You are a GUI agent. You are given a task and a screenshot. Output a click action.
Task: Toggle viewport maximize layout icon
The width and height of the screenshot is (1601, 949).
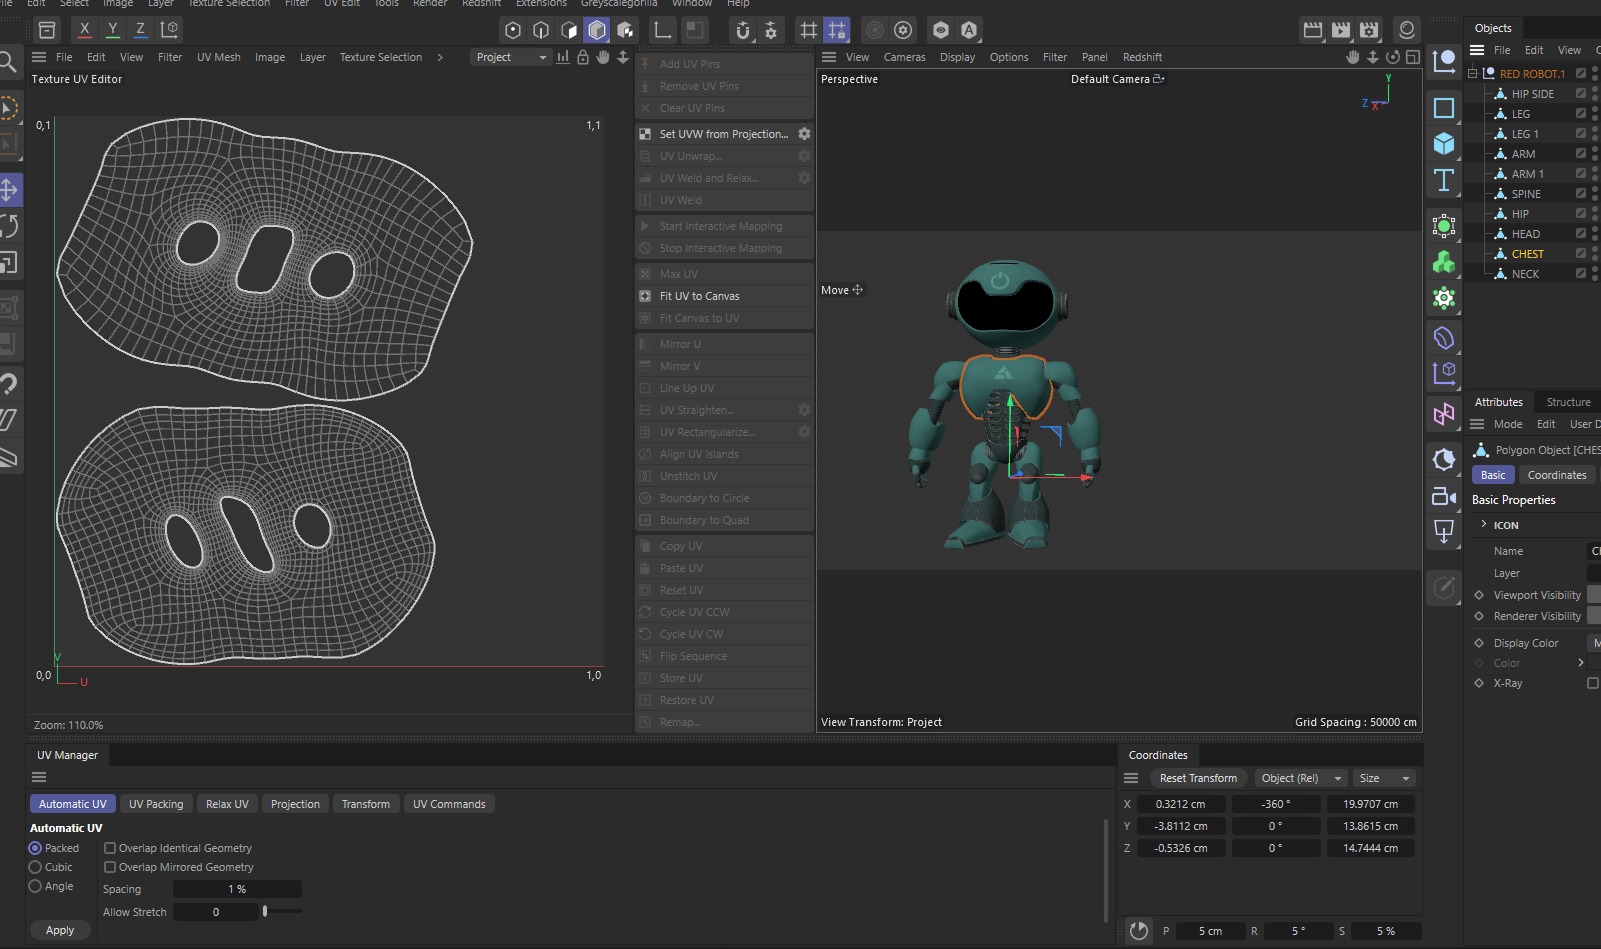pyautogui.click(x=1412, y=57)
